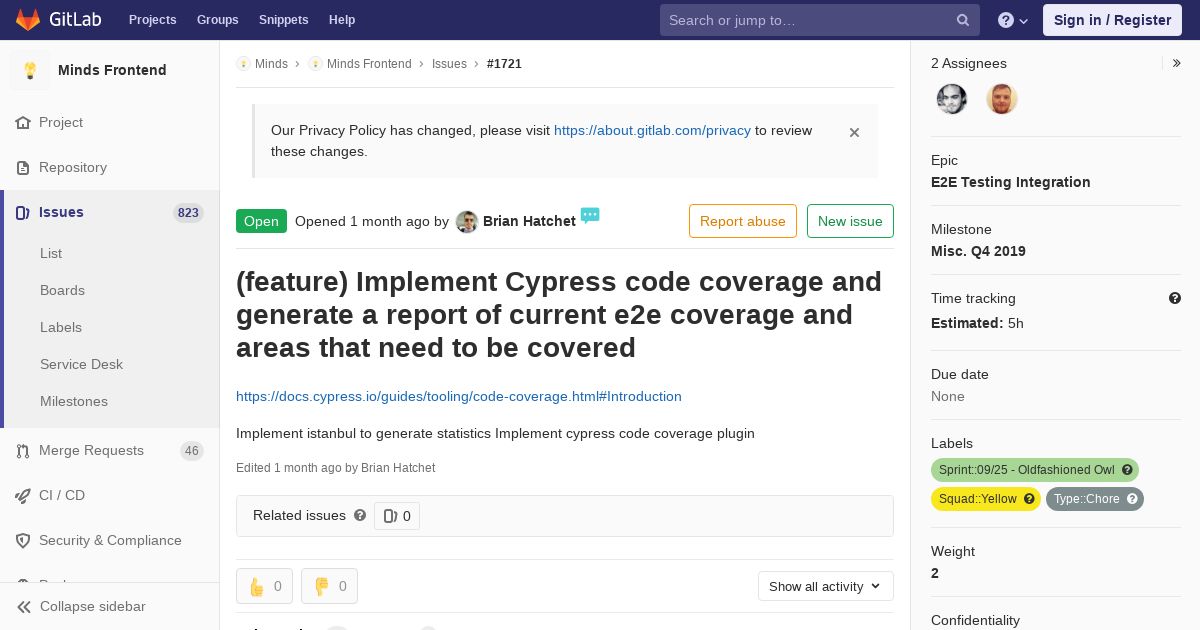This screenshot has height=630, width=1200.
Task: Click the Sign in / Register button
Action: [x=1112, y=20]
